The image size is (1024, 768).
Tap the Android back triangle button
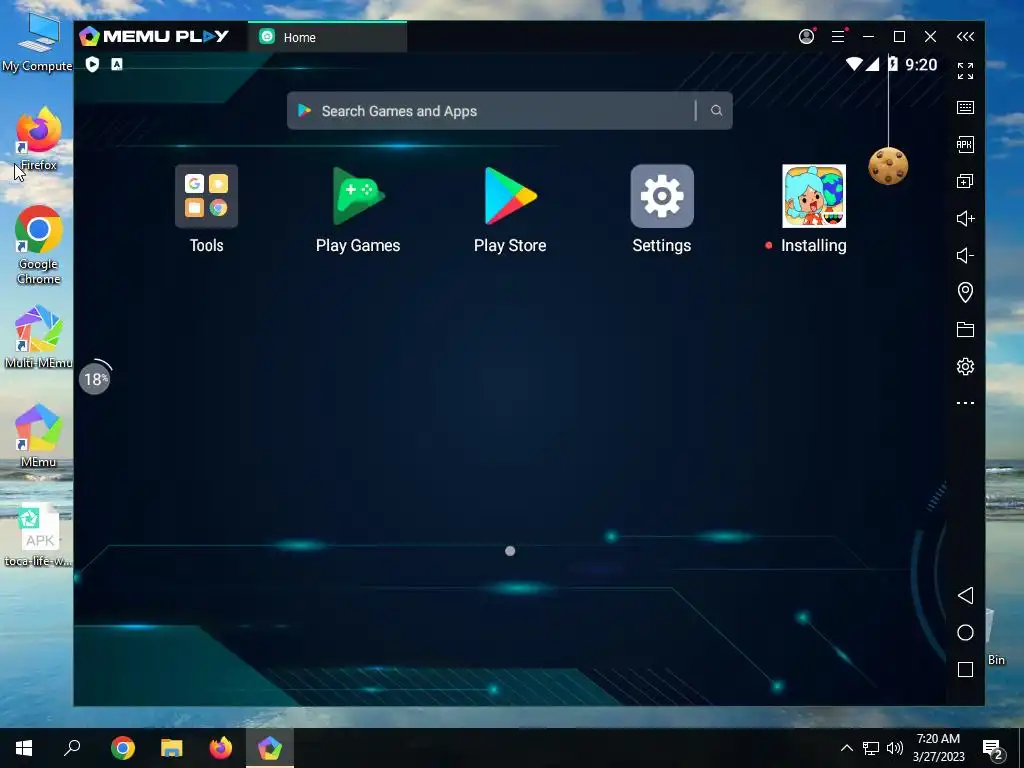965,595
